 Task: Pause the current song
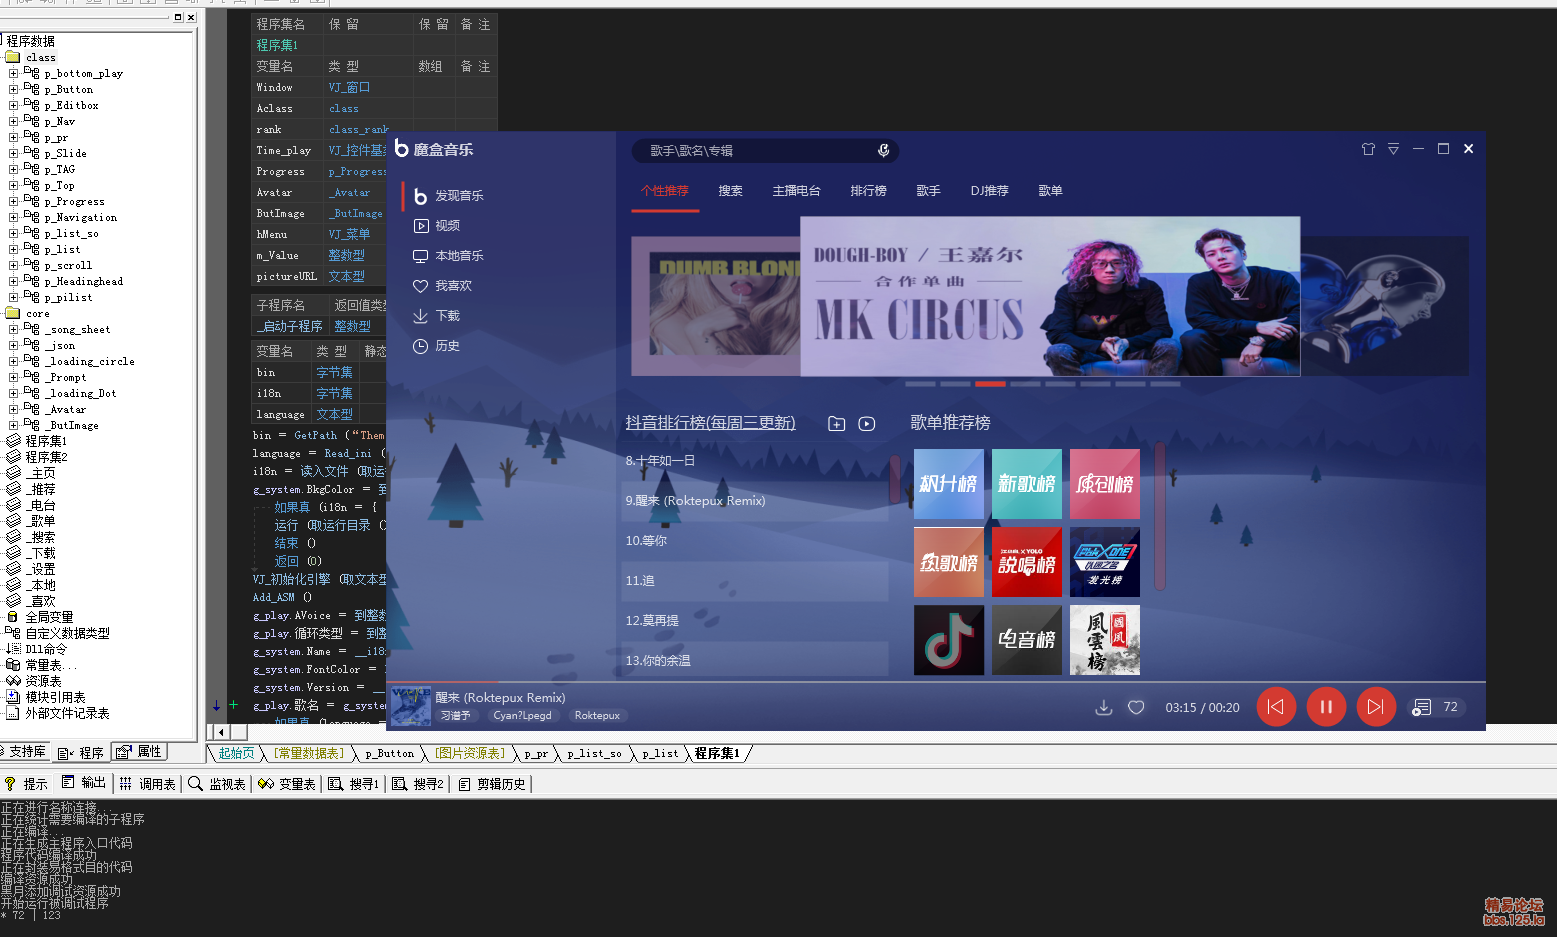click(1326, 707)
